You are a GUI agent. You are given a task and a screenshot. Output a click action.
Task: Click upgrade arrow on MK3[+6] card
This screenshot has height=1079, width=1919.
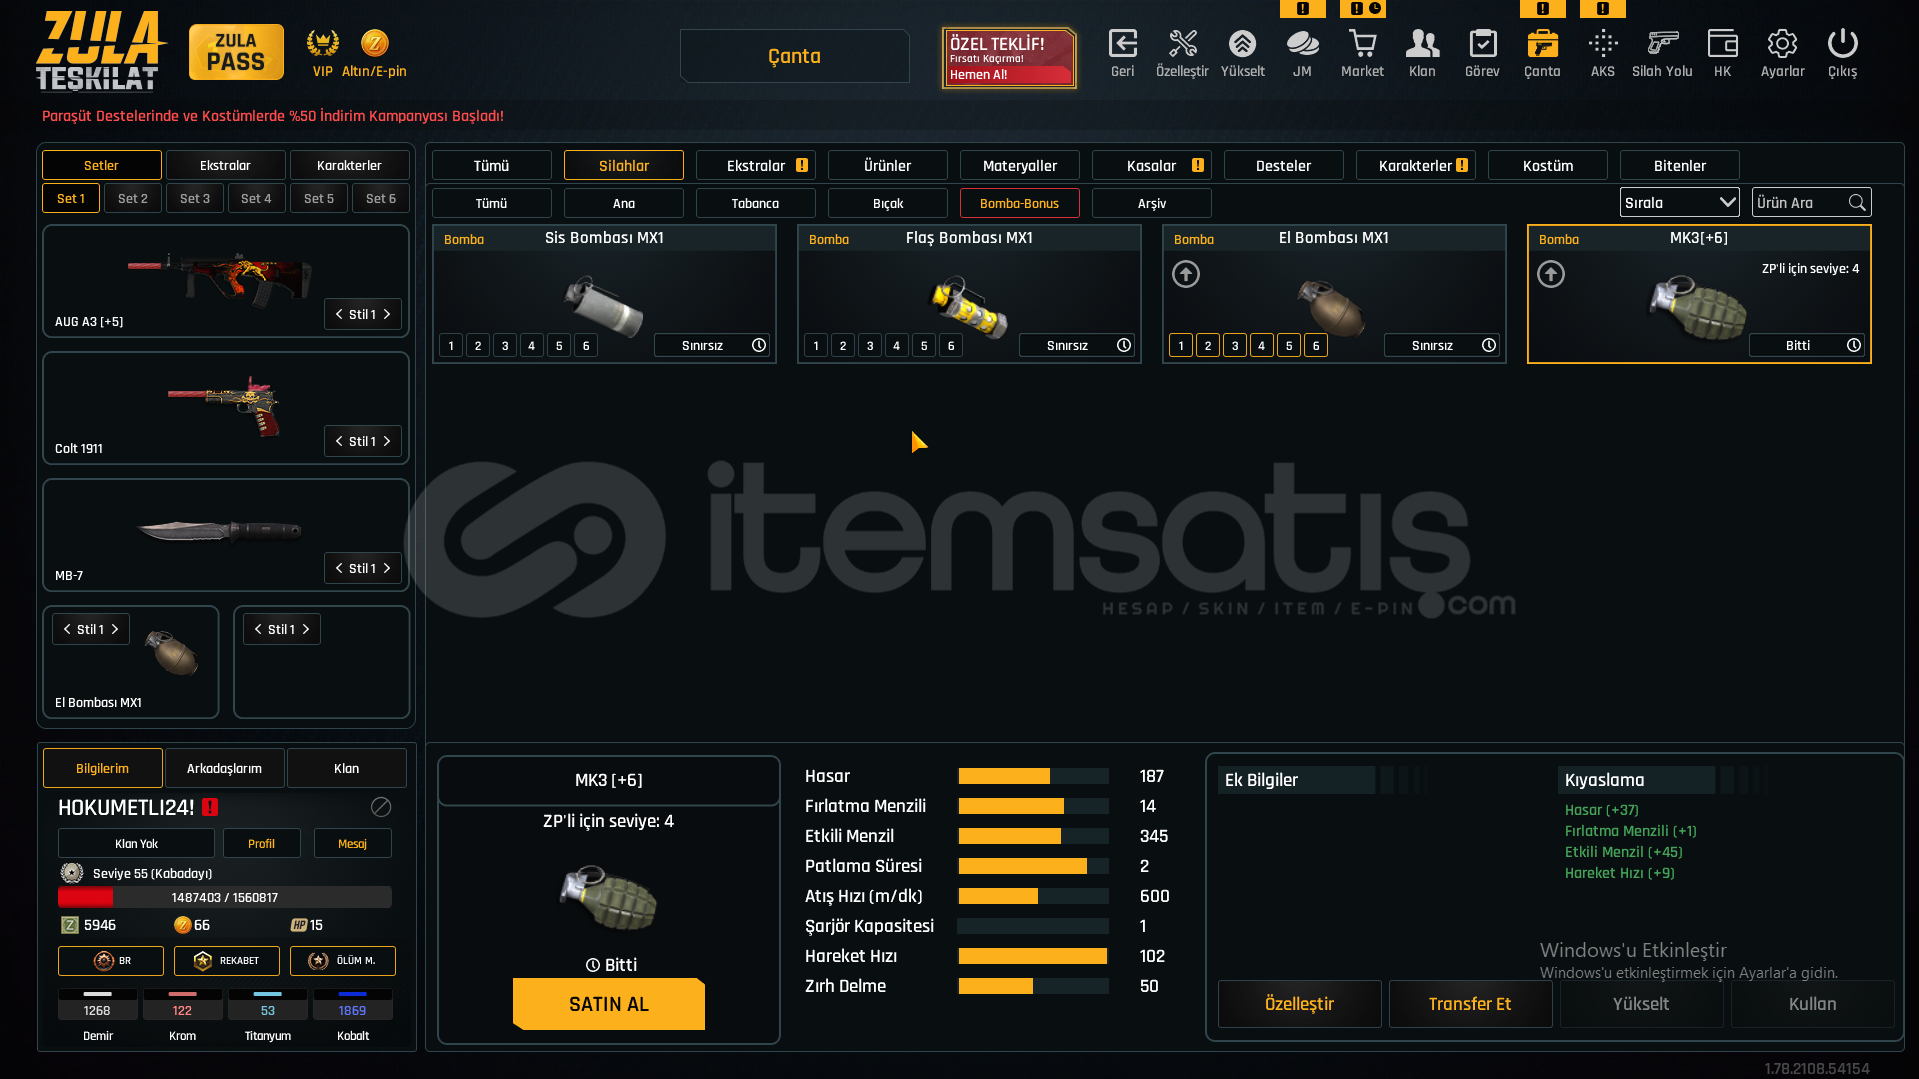1551,274
